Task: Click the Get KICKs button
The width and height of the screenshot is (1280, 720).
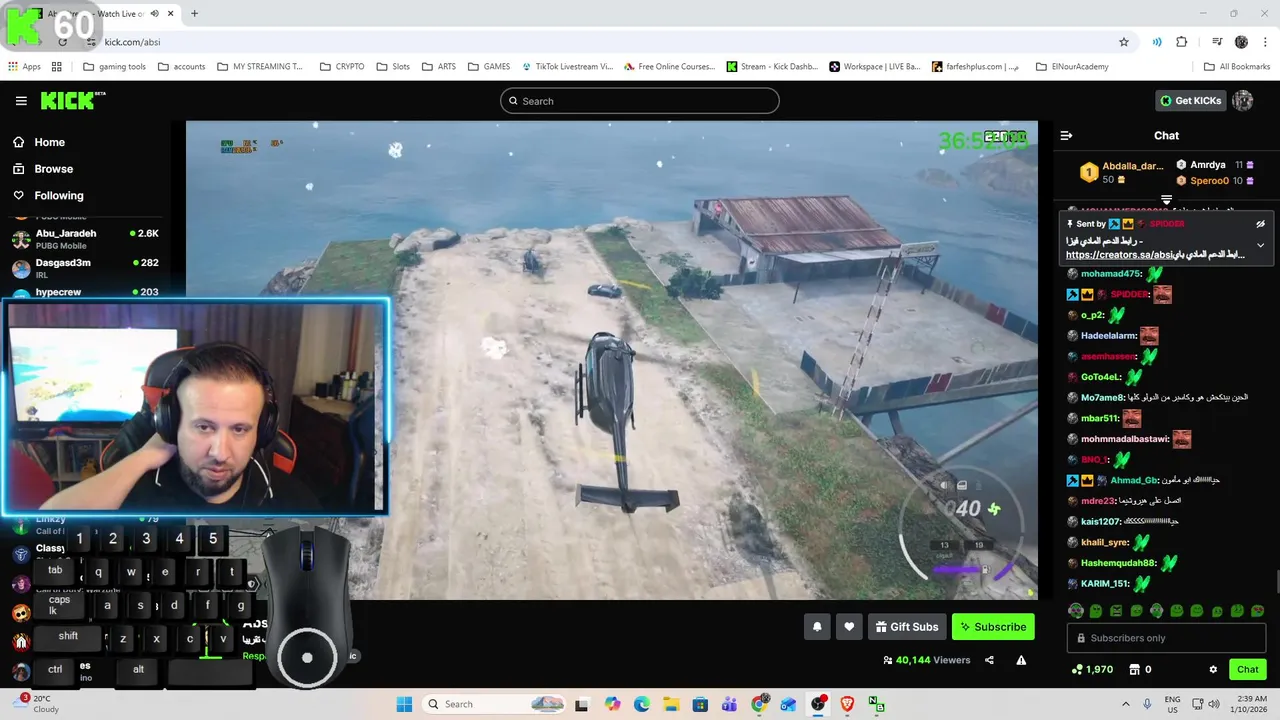Action: tap(1190, 100)
